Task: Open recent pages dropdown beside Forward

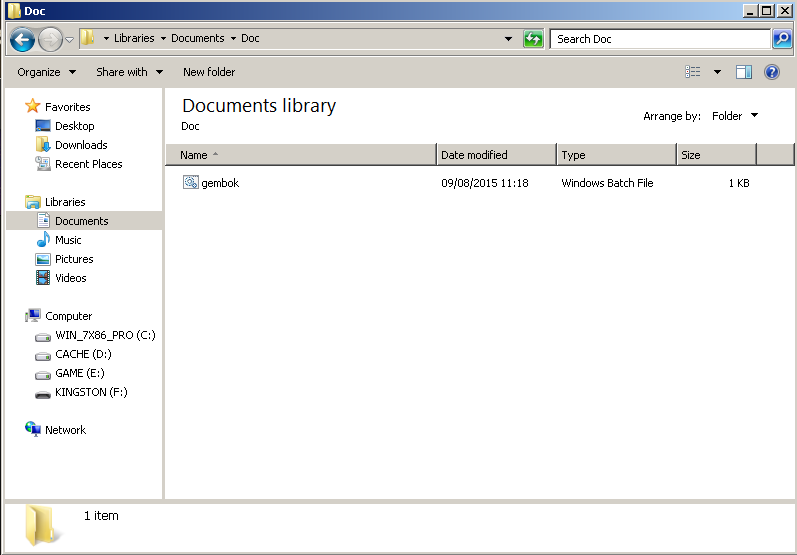Action: point(70,40)
